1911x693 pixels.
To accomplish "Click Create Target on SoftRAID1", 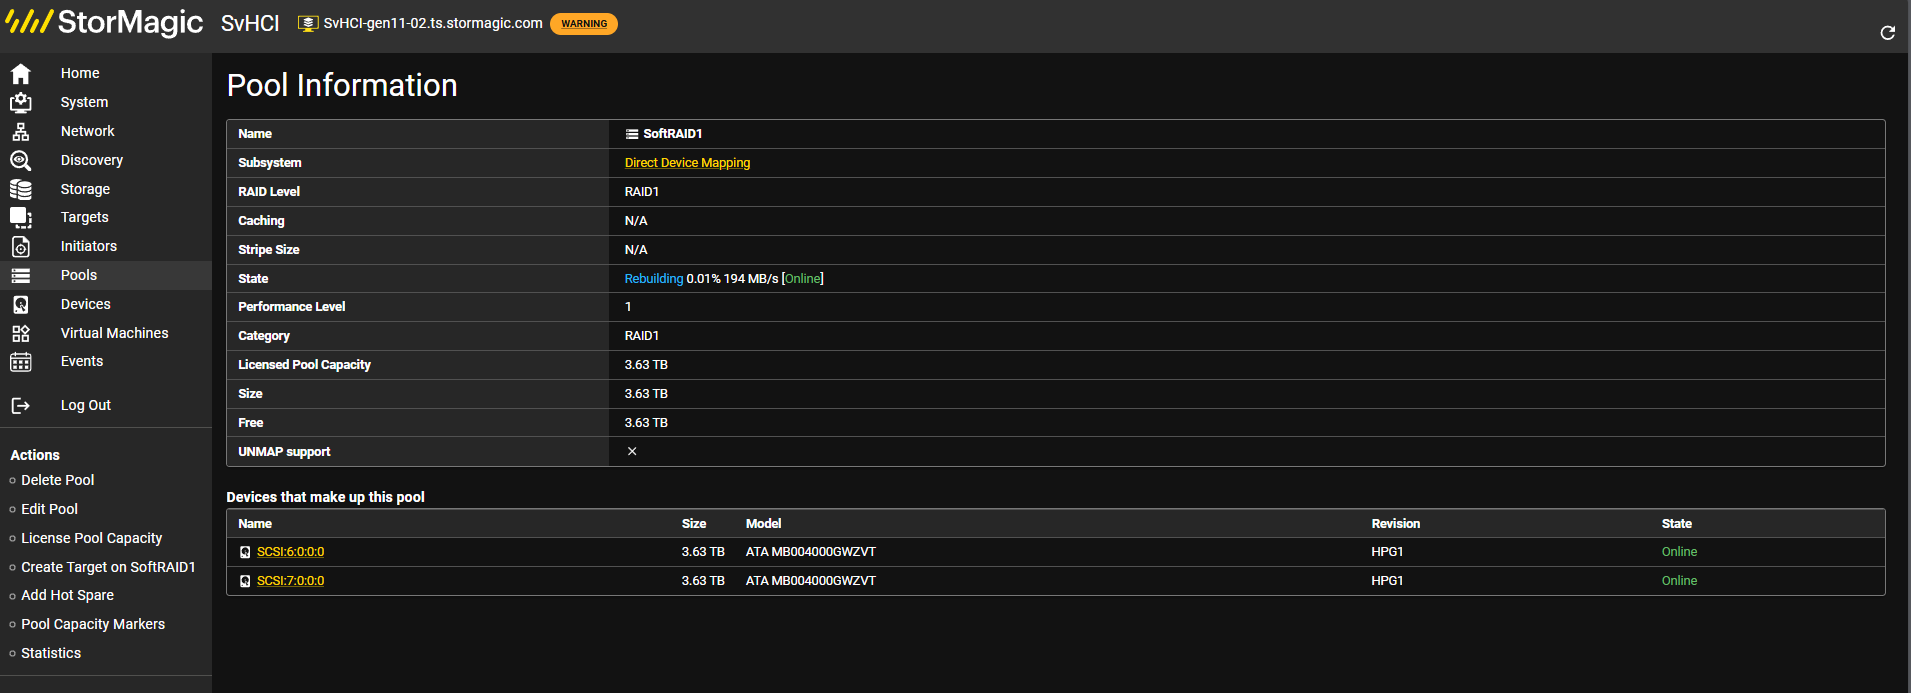I will [108, 567].
